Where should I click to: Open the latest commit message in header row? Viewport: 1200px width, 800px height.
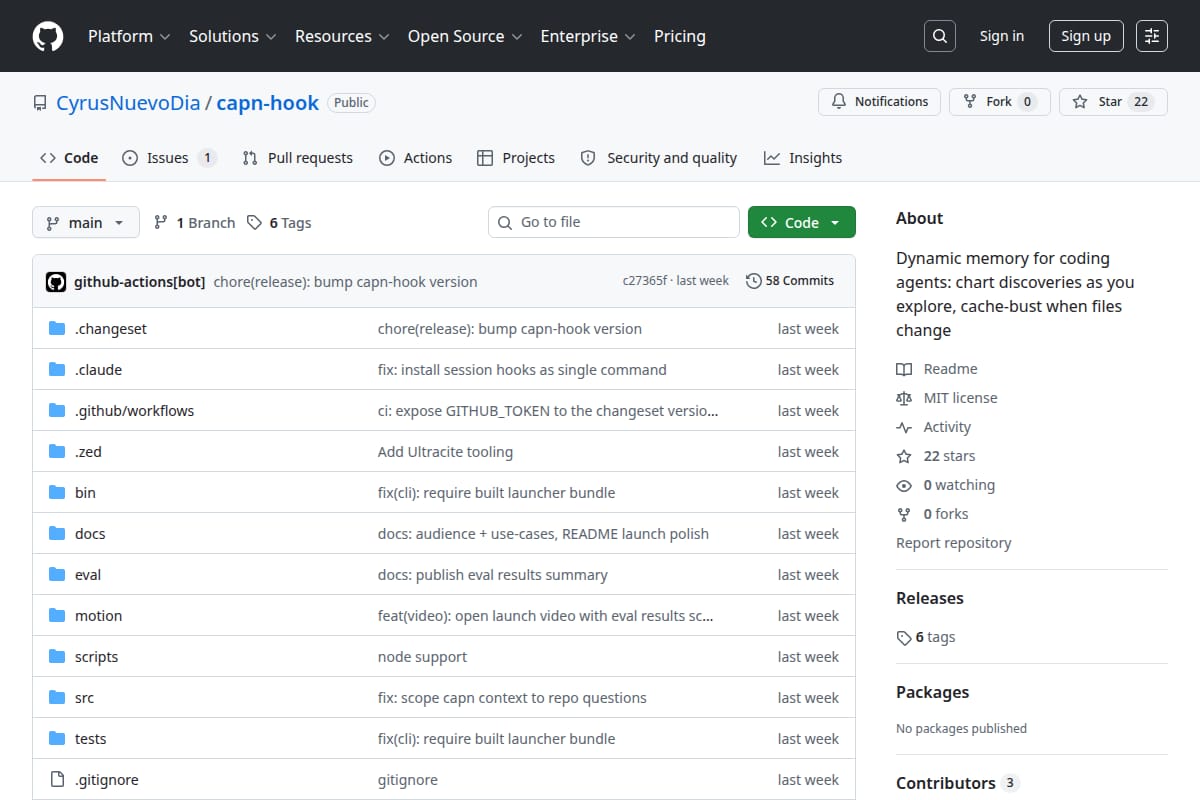pos(345,282)
